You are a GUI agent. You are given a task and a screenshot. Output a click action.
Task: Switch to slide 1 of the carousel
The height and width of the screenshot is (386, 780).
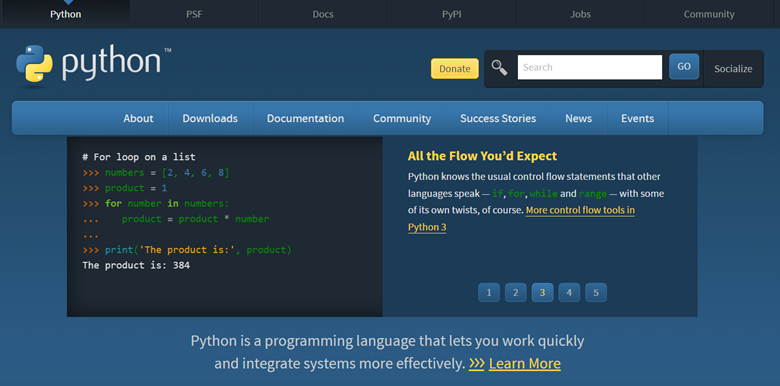(489, 292)
